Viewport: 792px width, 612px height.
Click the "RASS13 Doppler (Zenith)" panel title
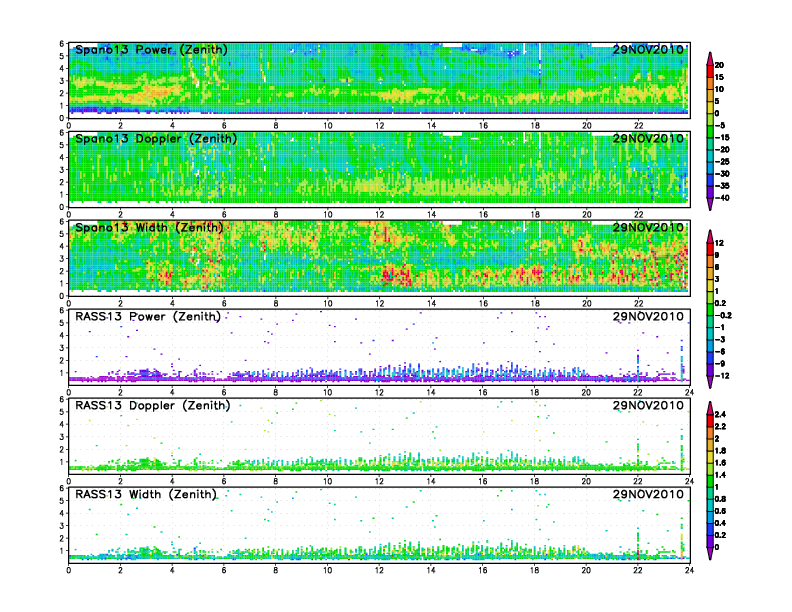point(153,405)
